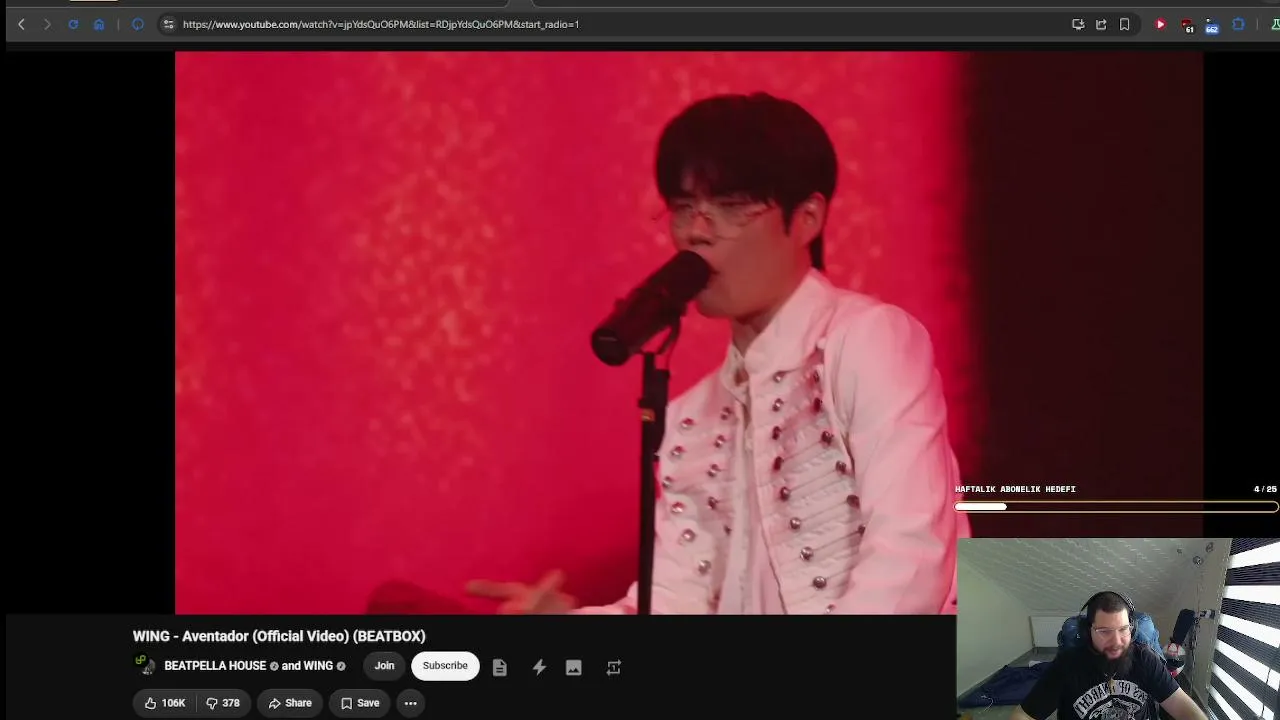Click the video title WING - Aventador
The image size is (1280, 720).
point(279,636)
